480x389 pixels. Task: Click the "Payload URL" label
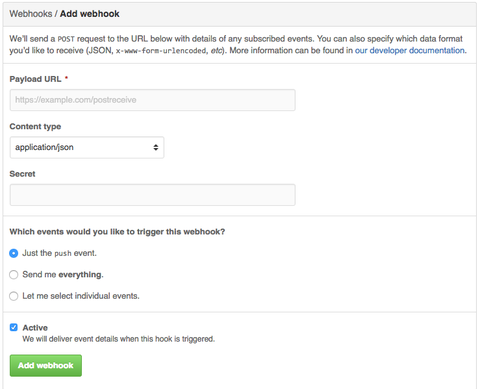[35, 79]
